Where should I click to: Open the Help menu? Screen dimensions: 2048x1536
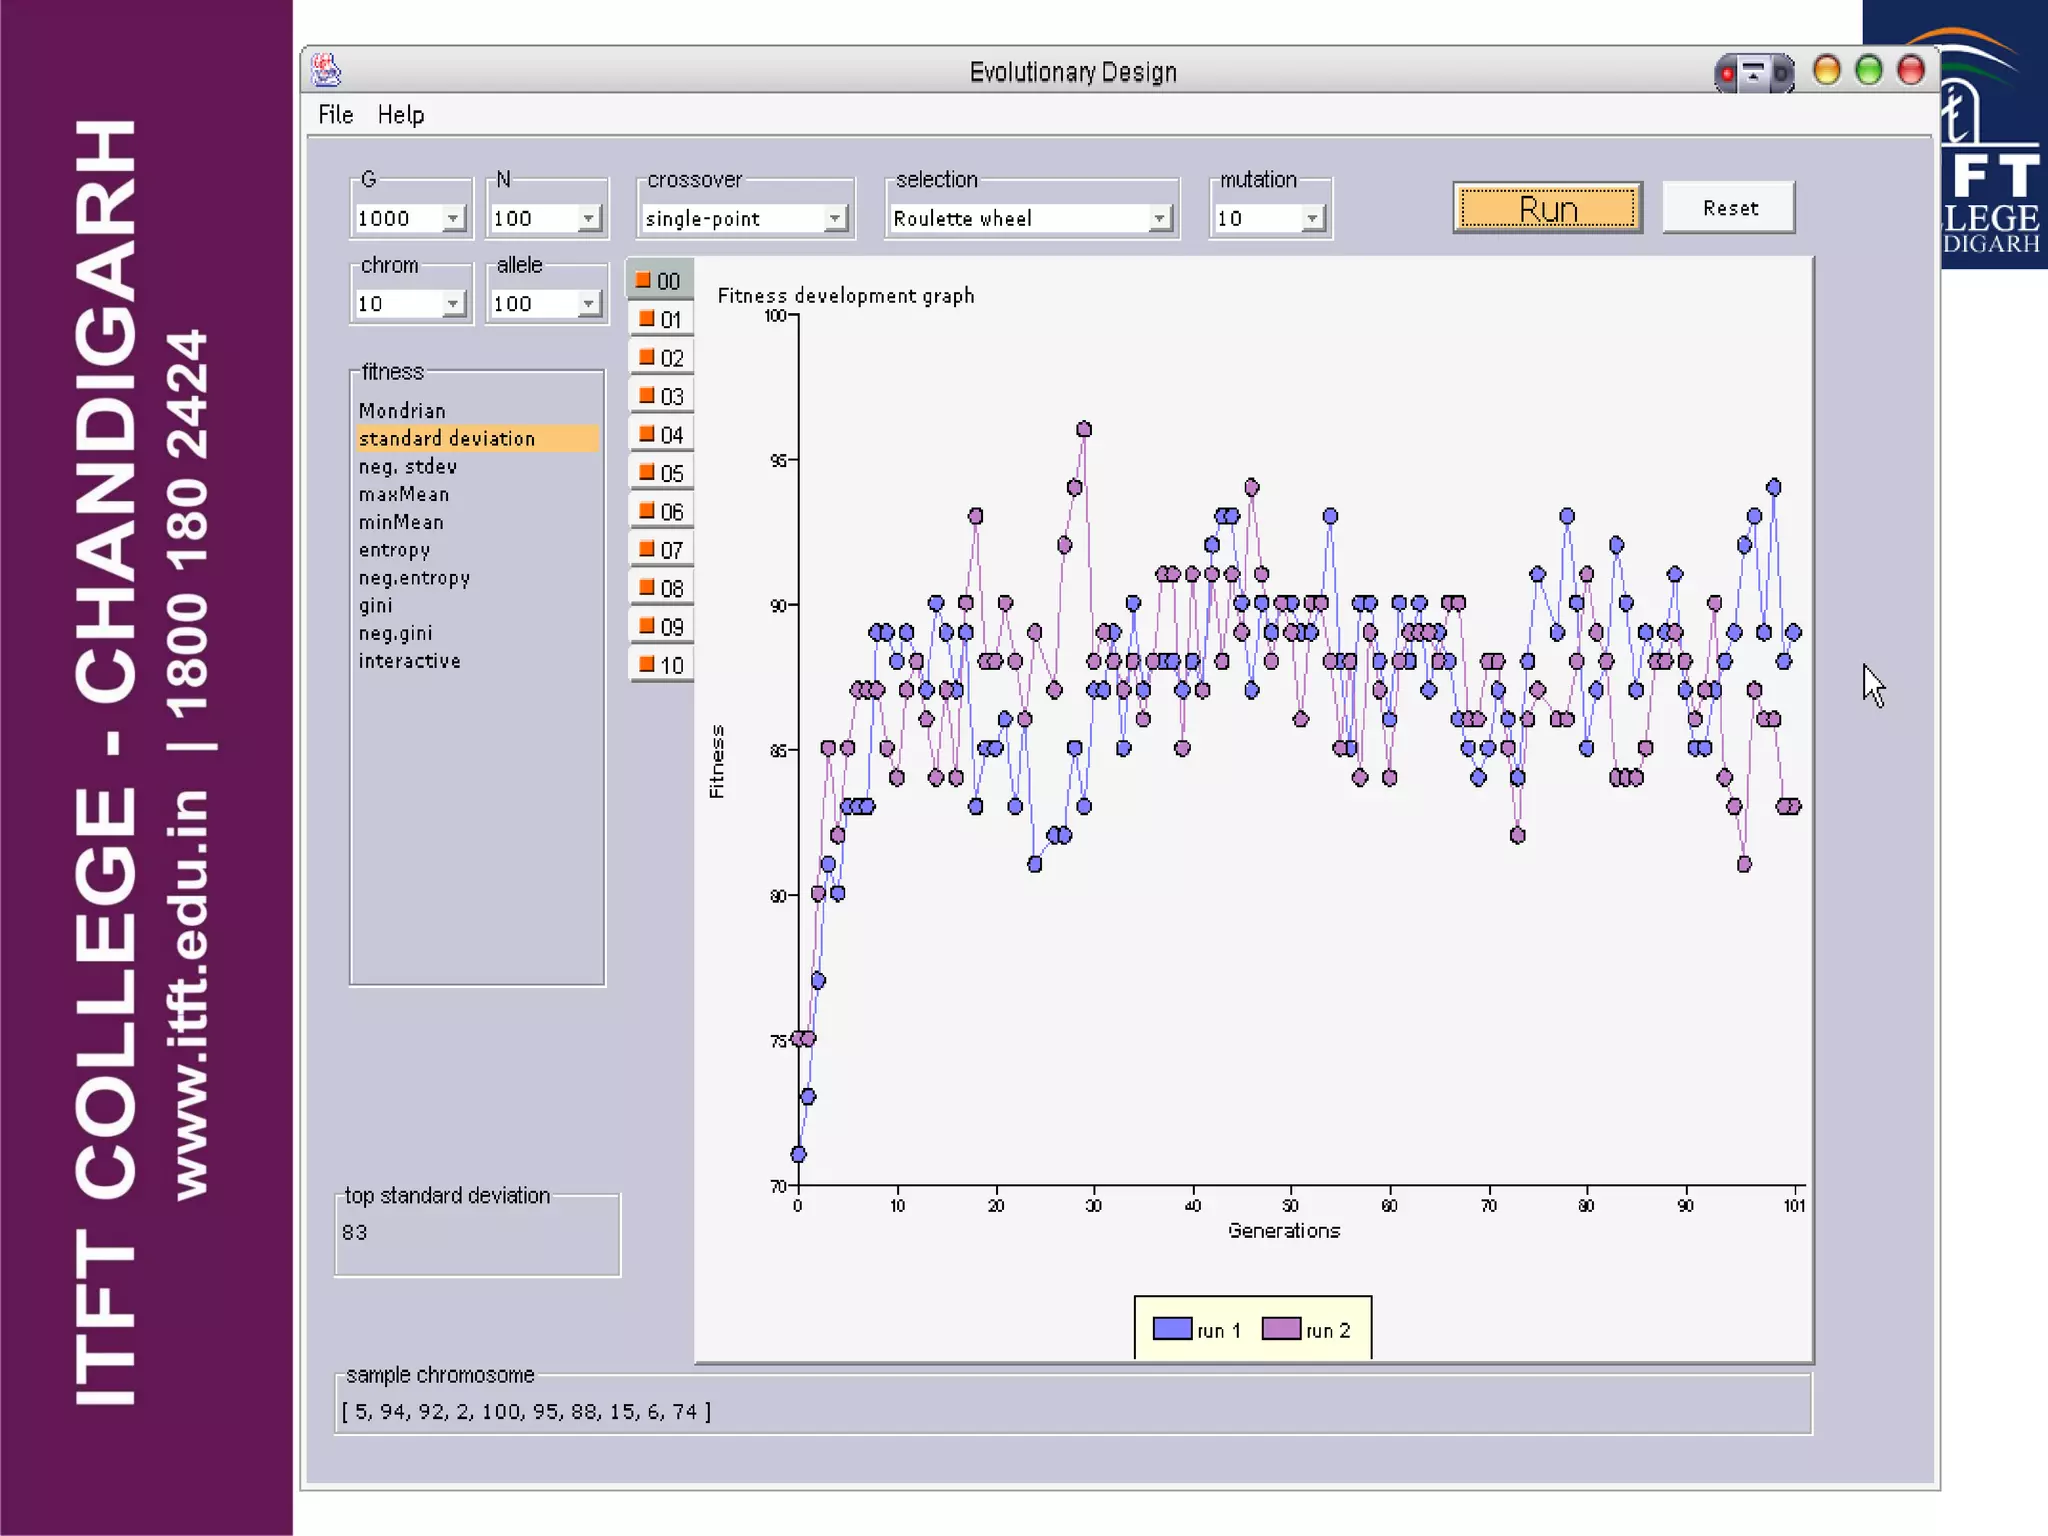(400, 115)
